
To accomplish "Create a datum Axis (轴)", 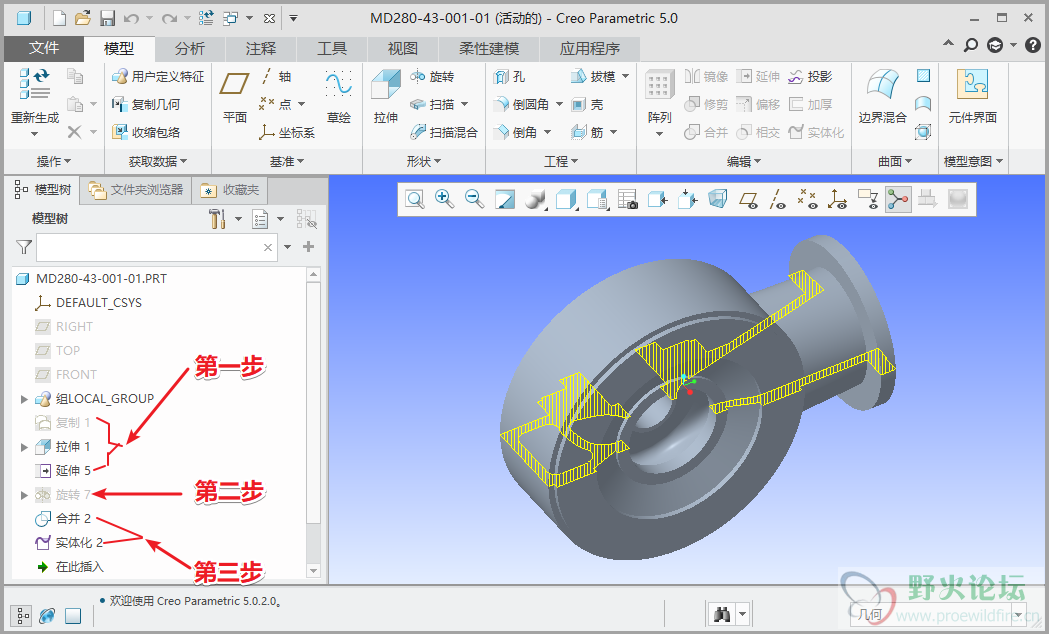I will [x=276, y=76].
